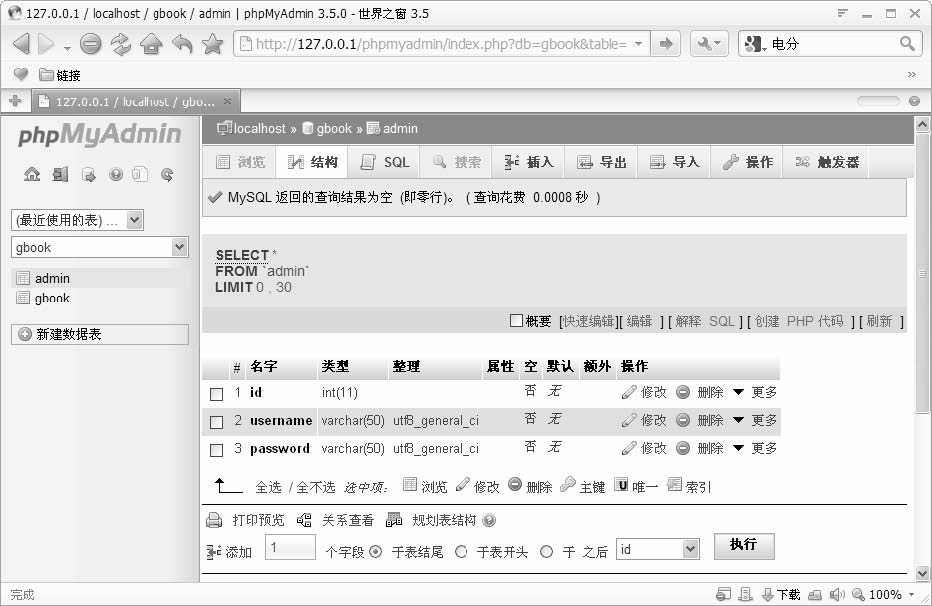
Task: Check the username row checkbox
Action: [216, 422]
